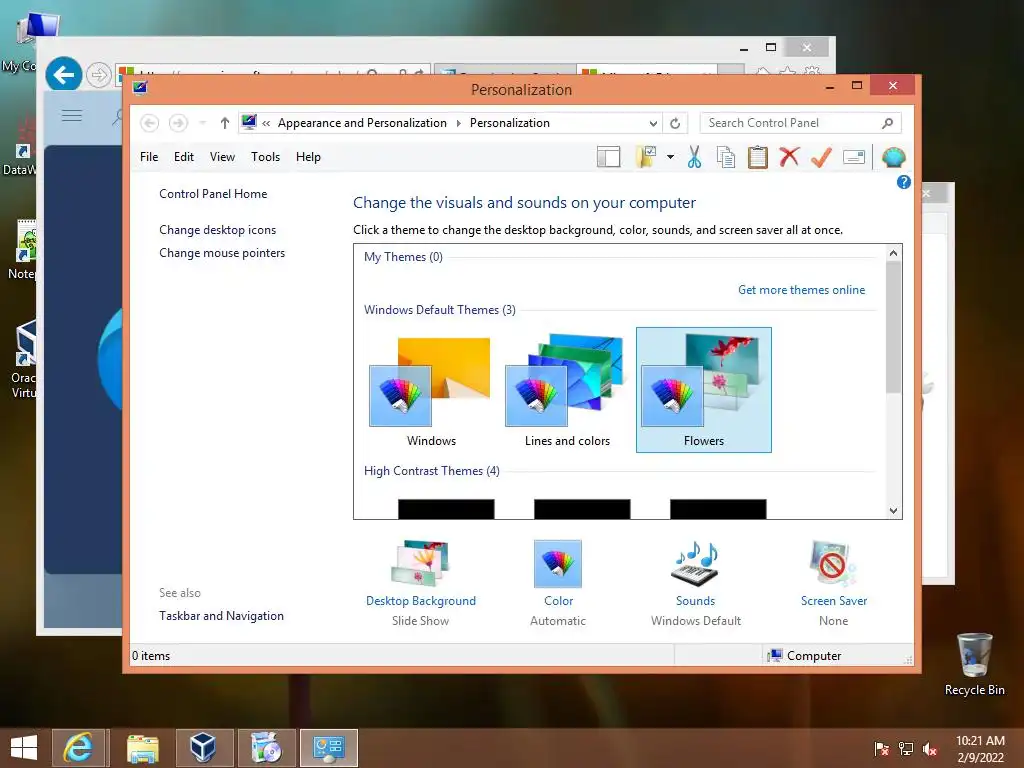Click the Personalization breadcrumb segment

(x=509, y=123)
